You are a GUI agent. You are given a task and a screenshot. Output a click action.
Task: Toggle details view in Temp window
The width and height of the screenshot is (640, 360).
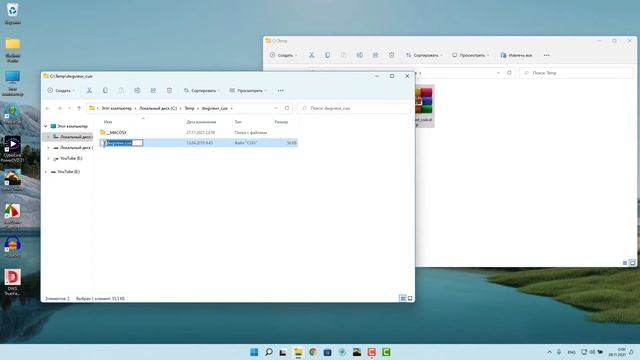[x=624, y=263]
